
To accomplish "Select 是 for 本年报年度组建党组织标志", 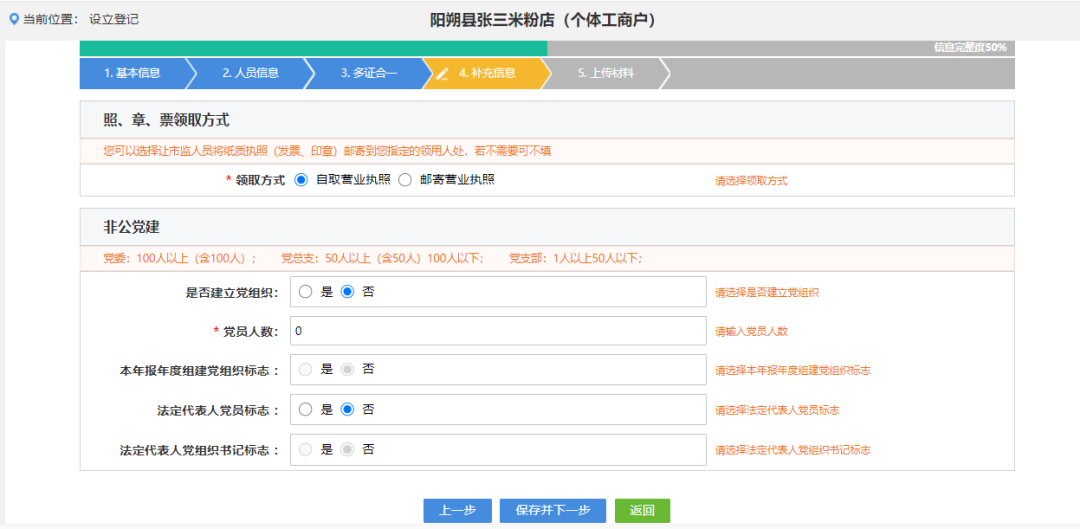I will click(x=306, y=369).
